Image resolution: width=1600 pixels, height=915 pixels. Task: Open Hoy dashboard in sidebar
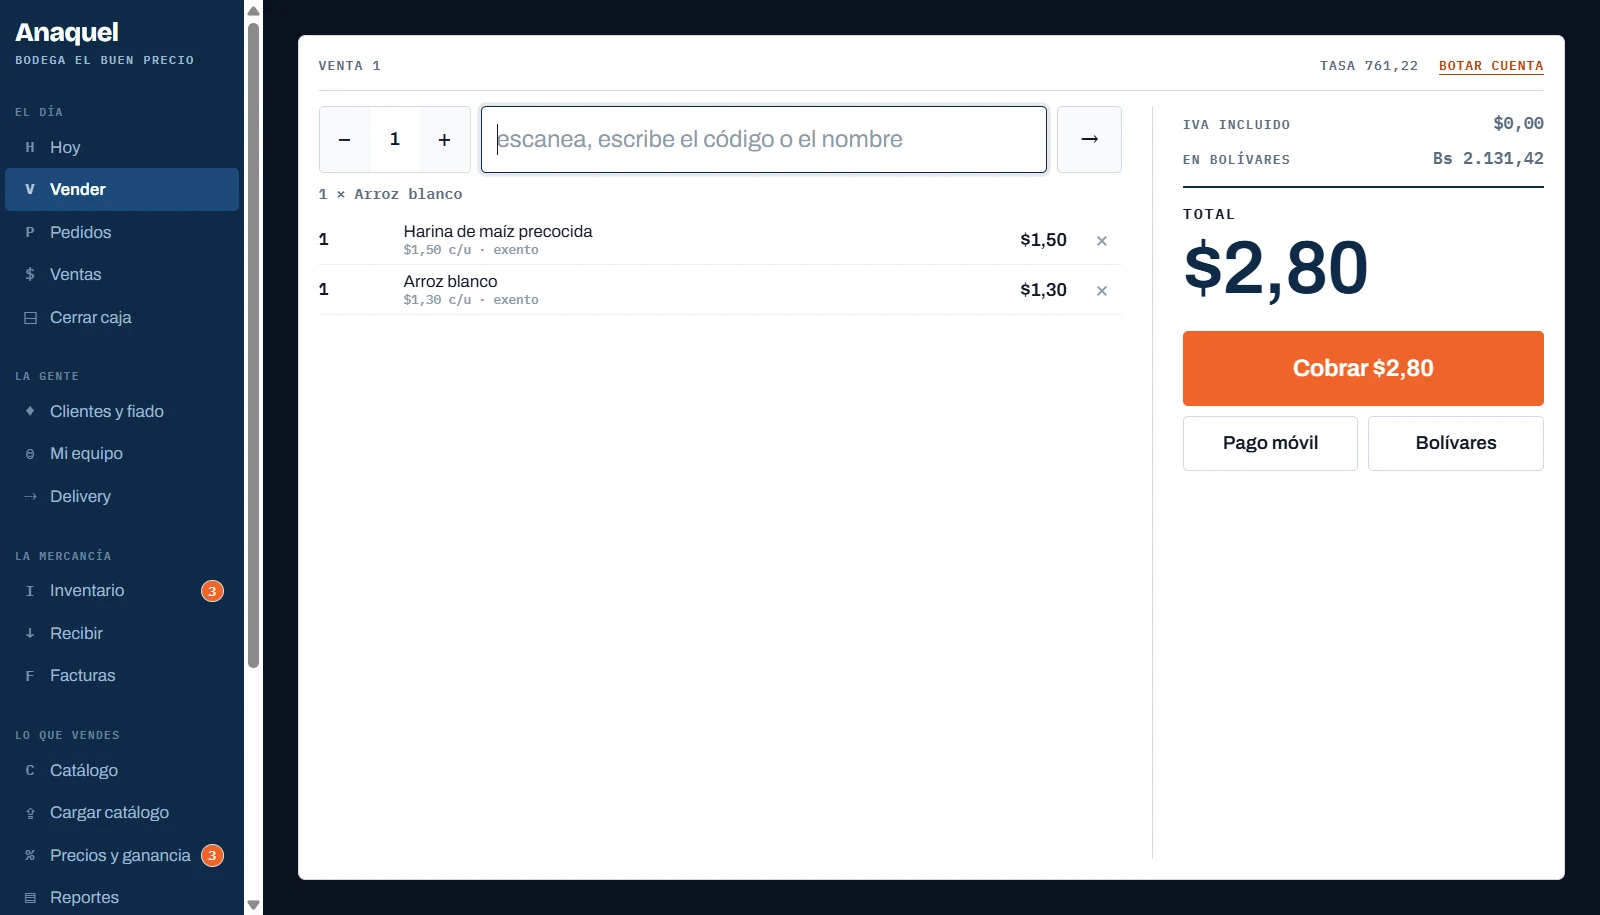(122, 147)
